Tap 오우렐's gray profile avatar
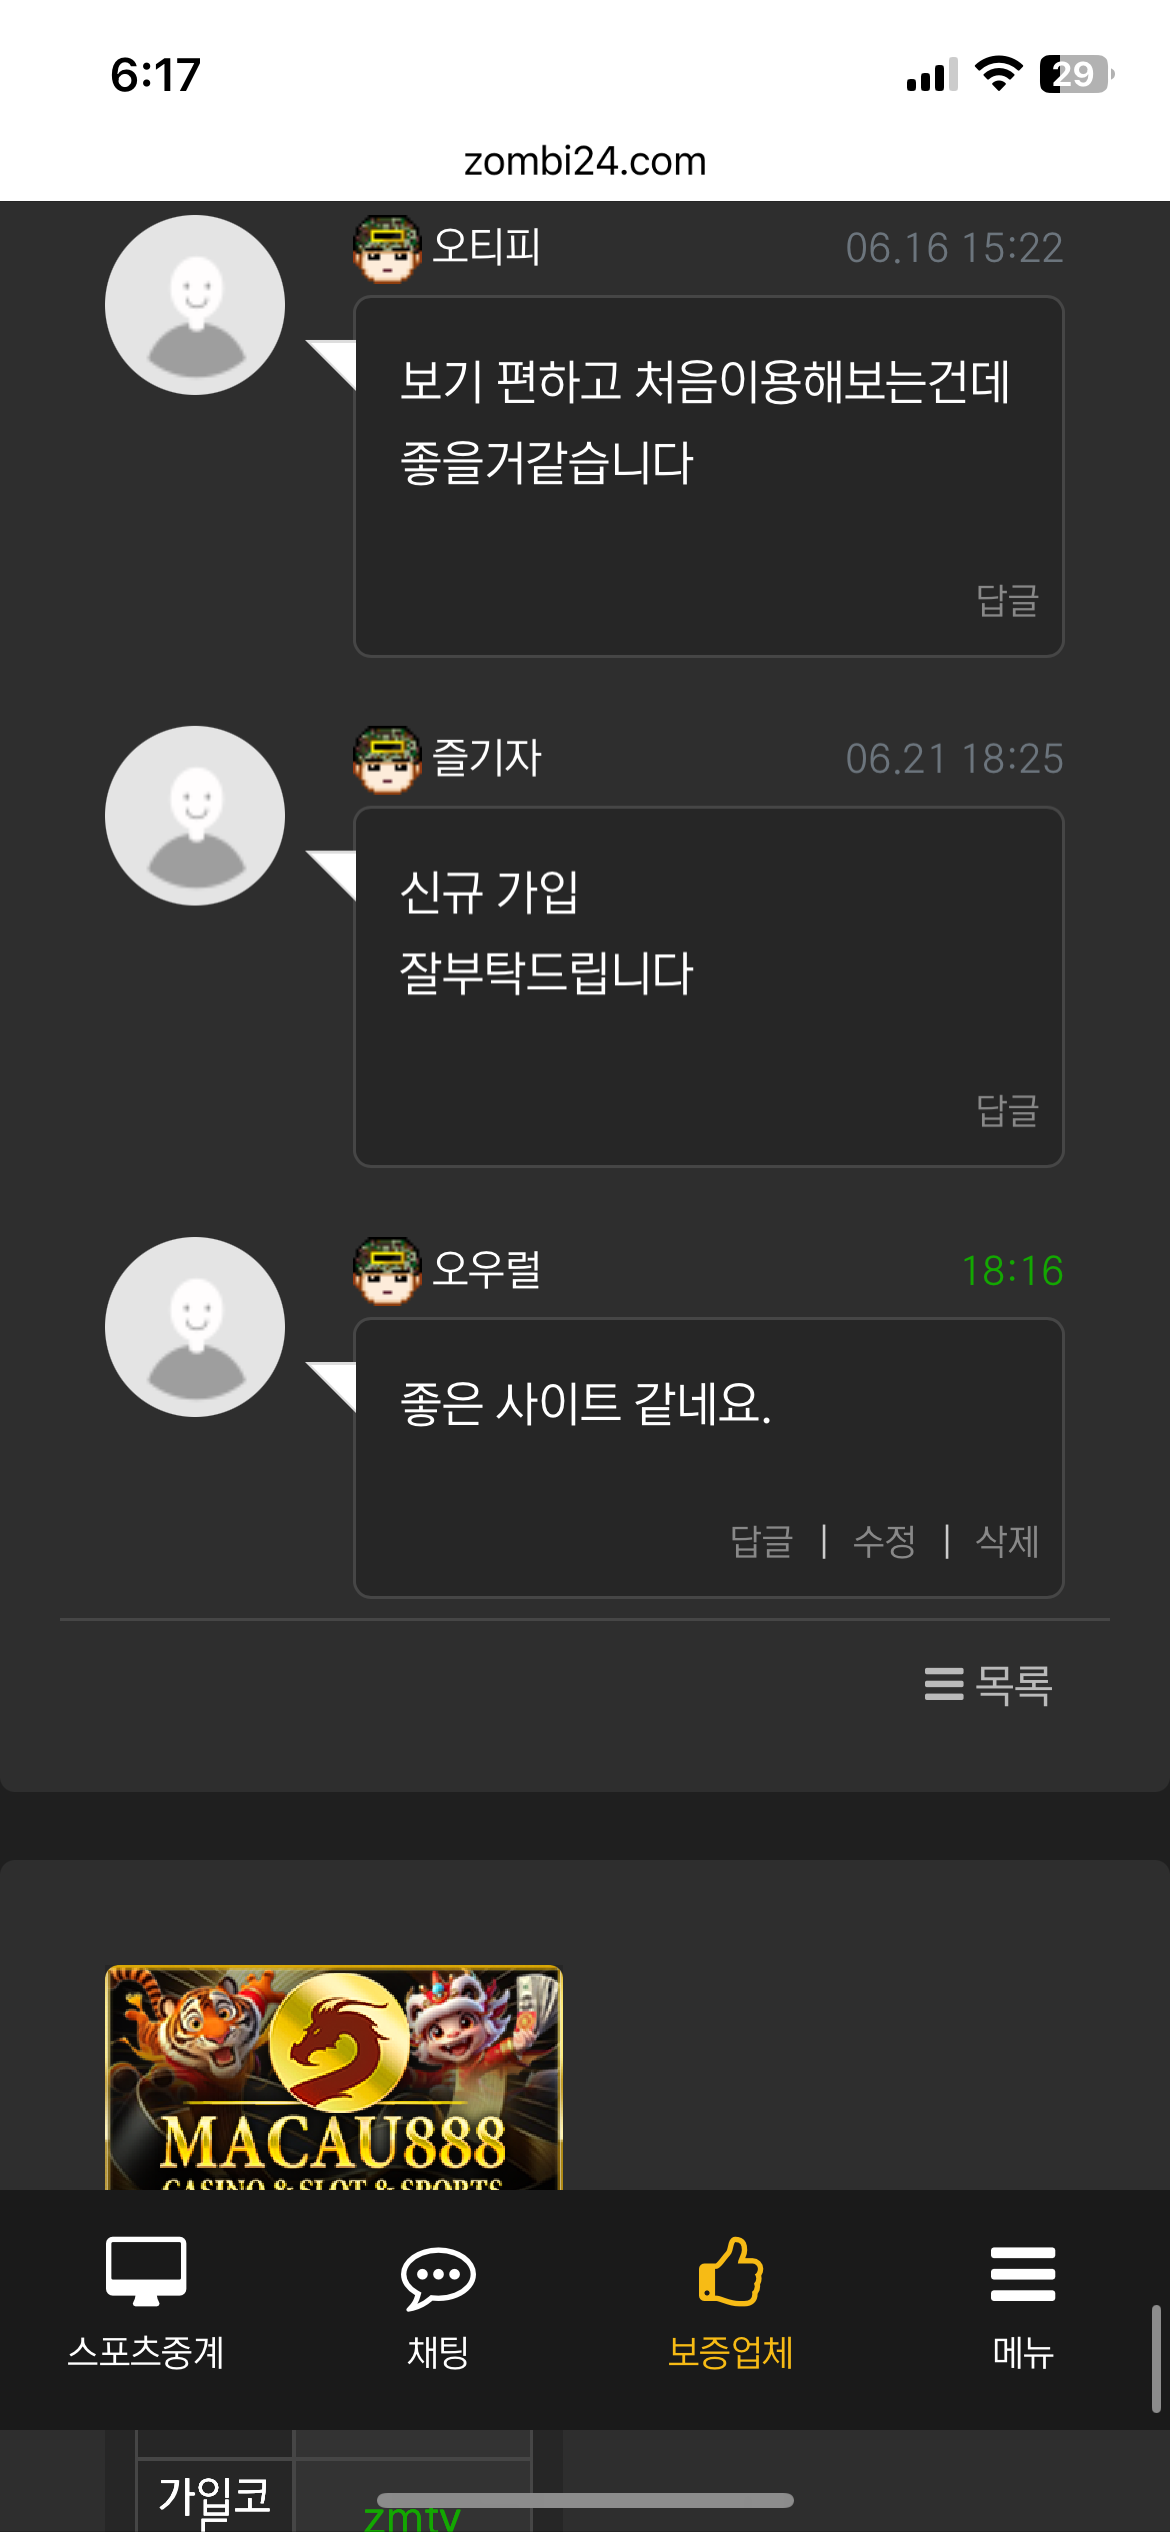Image resolution: width=1170 pixels, height=2532 pixels. coord(195,1327)
